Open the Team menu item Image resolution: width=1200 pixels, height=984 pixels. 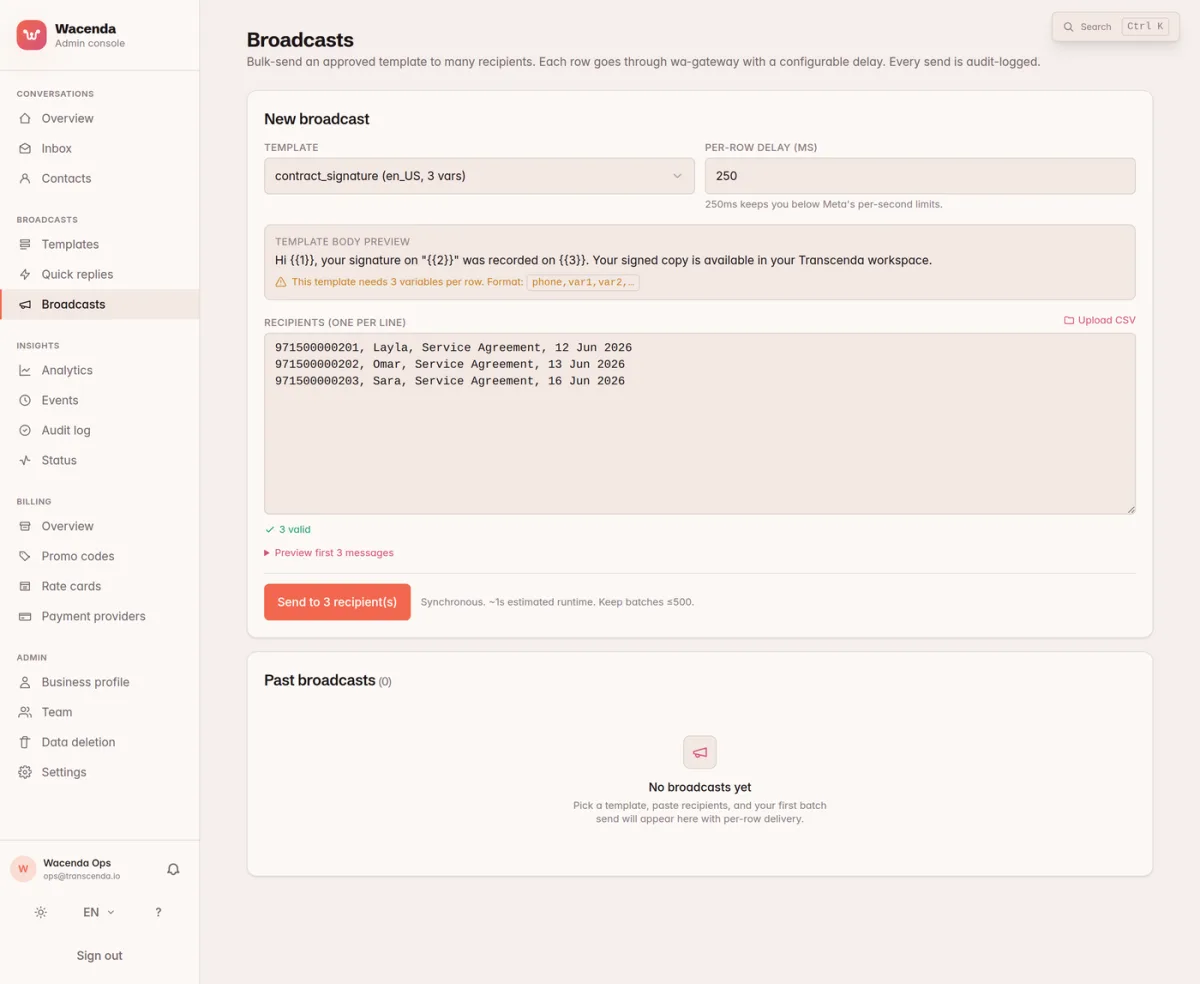(100, 712)
